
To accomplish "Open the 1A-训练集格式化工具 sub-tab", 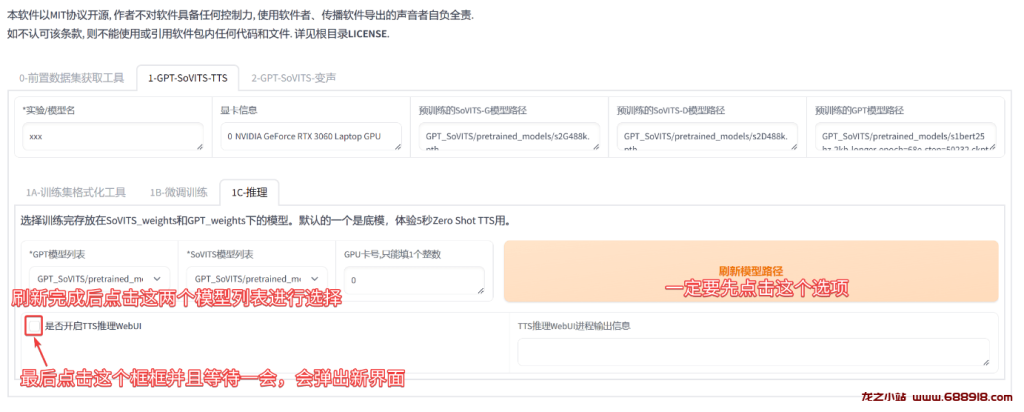I will point(76,192).
